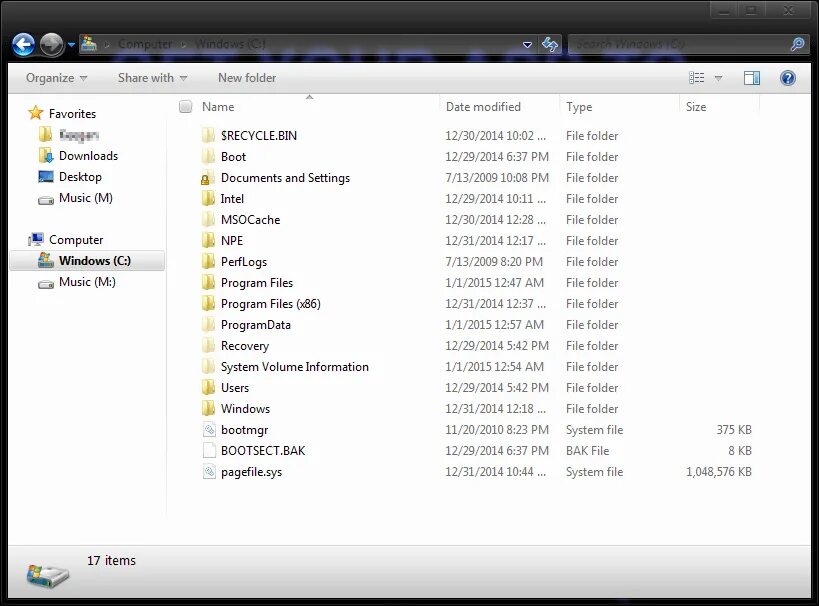This screenshot has width=819, height=606.
Task: Open the Organize menu
Action: tap(56, 78)
